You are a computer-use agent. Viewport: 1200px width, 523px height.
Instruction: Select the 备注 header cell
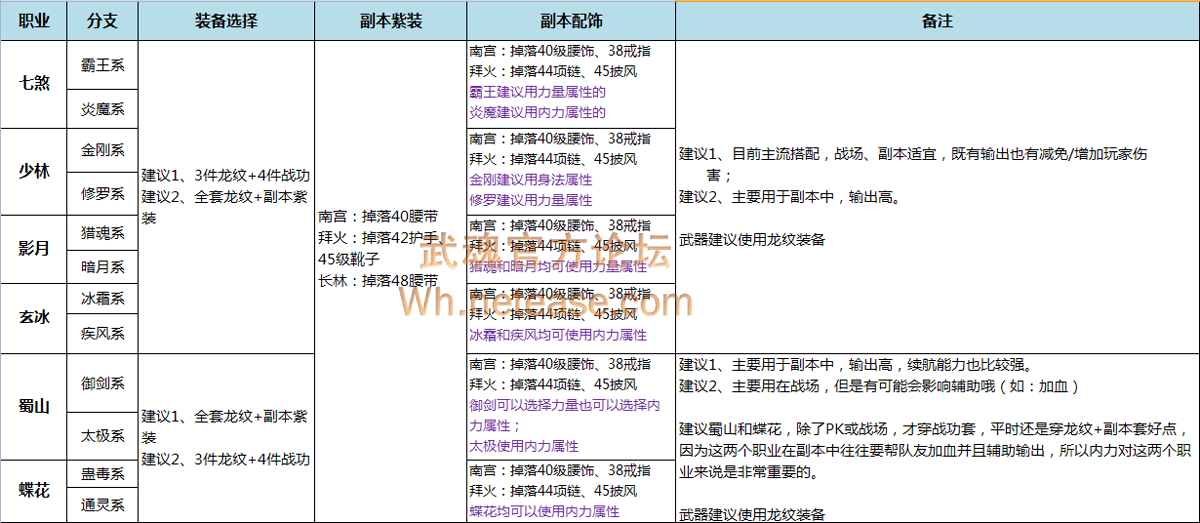click(x=937, y=21)
